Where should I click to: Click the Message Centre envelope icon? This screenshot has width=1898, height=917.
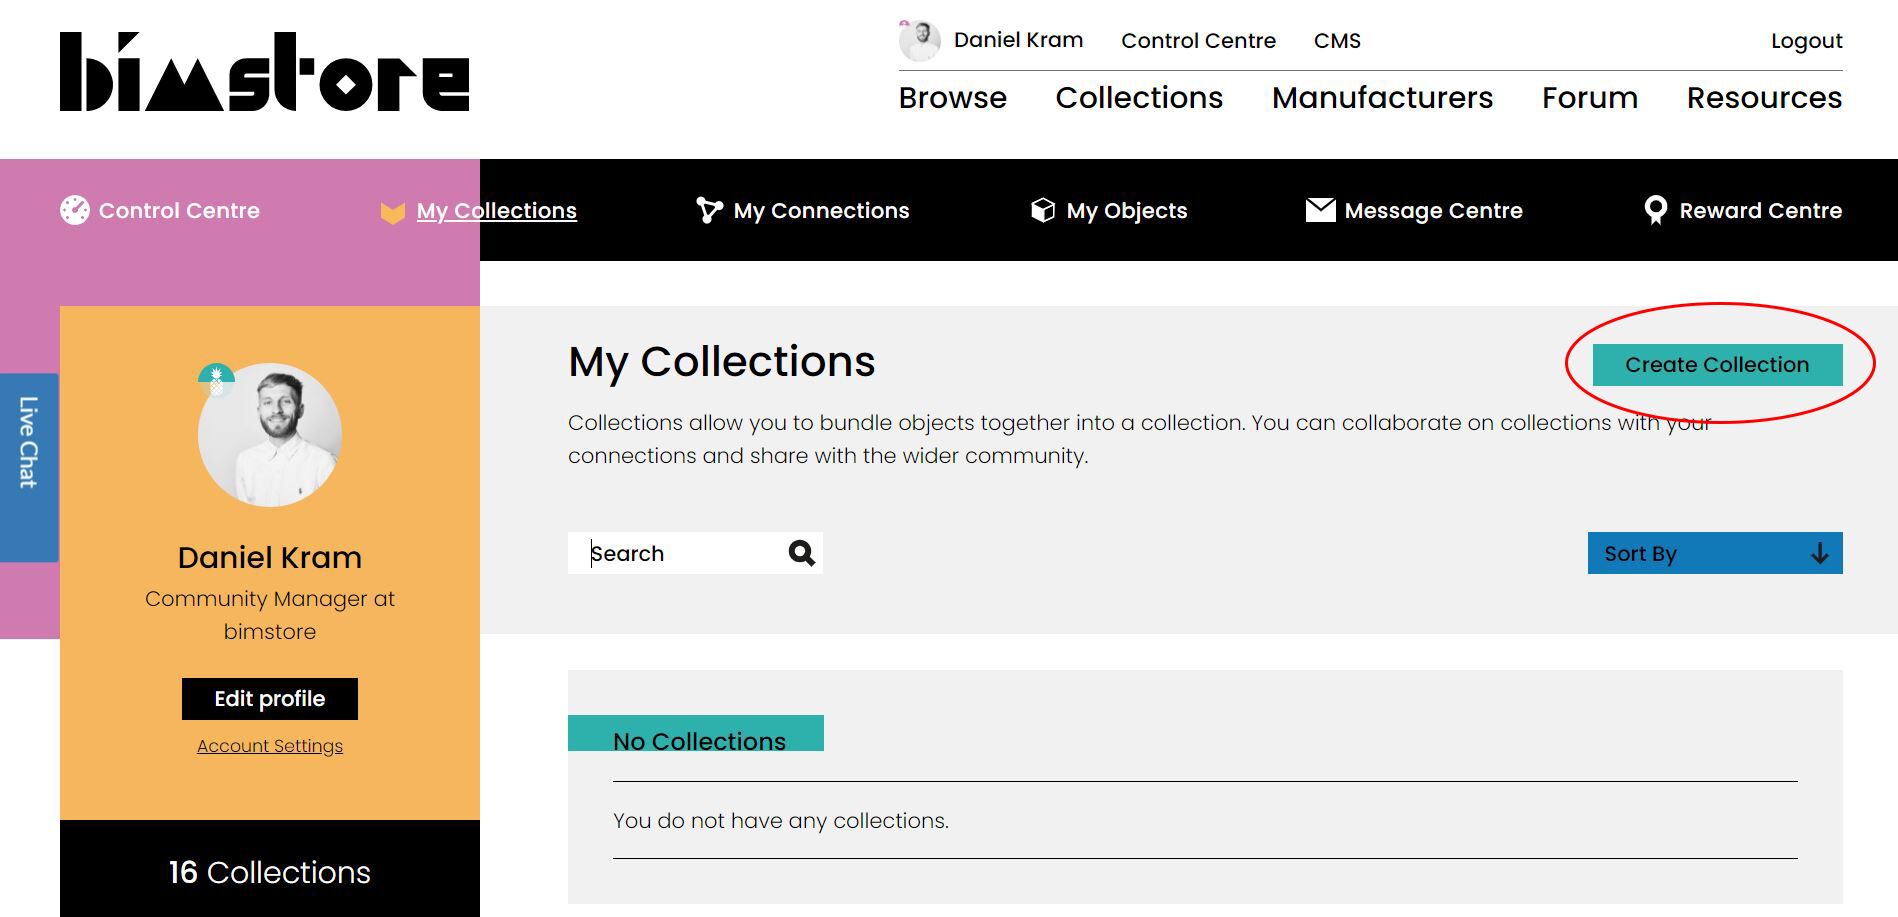tap(1320, 210)
